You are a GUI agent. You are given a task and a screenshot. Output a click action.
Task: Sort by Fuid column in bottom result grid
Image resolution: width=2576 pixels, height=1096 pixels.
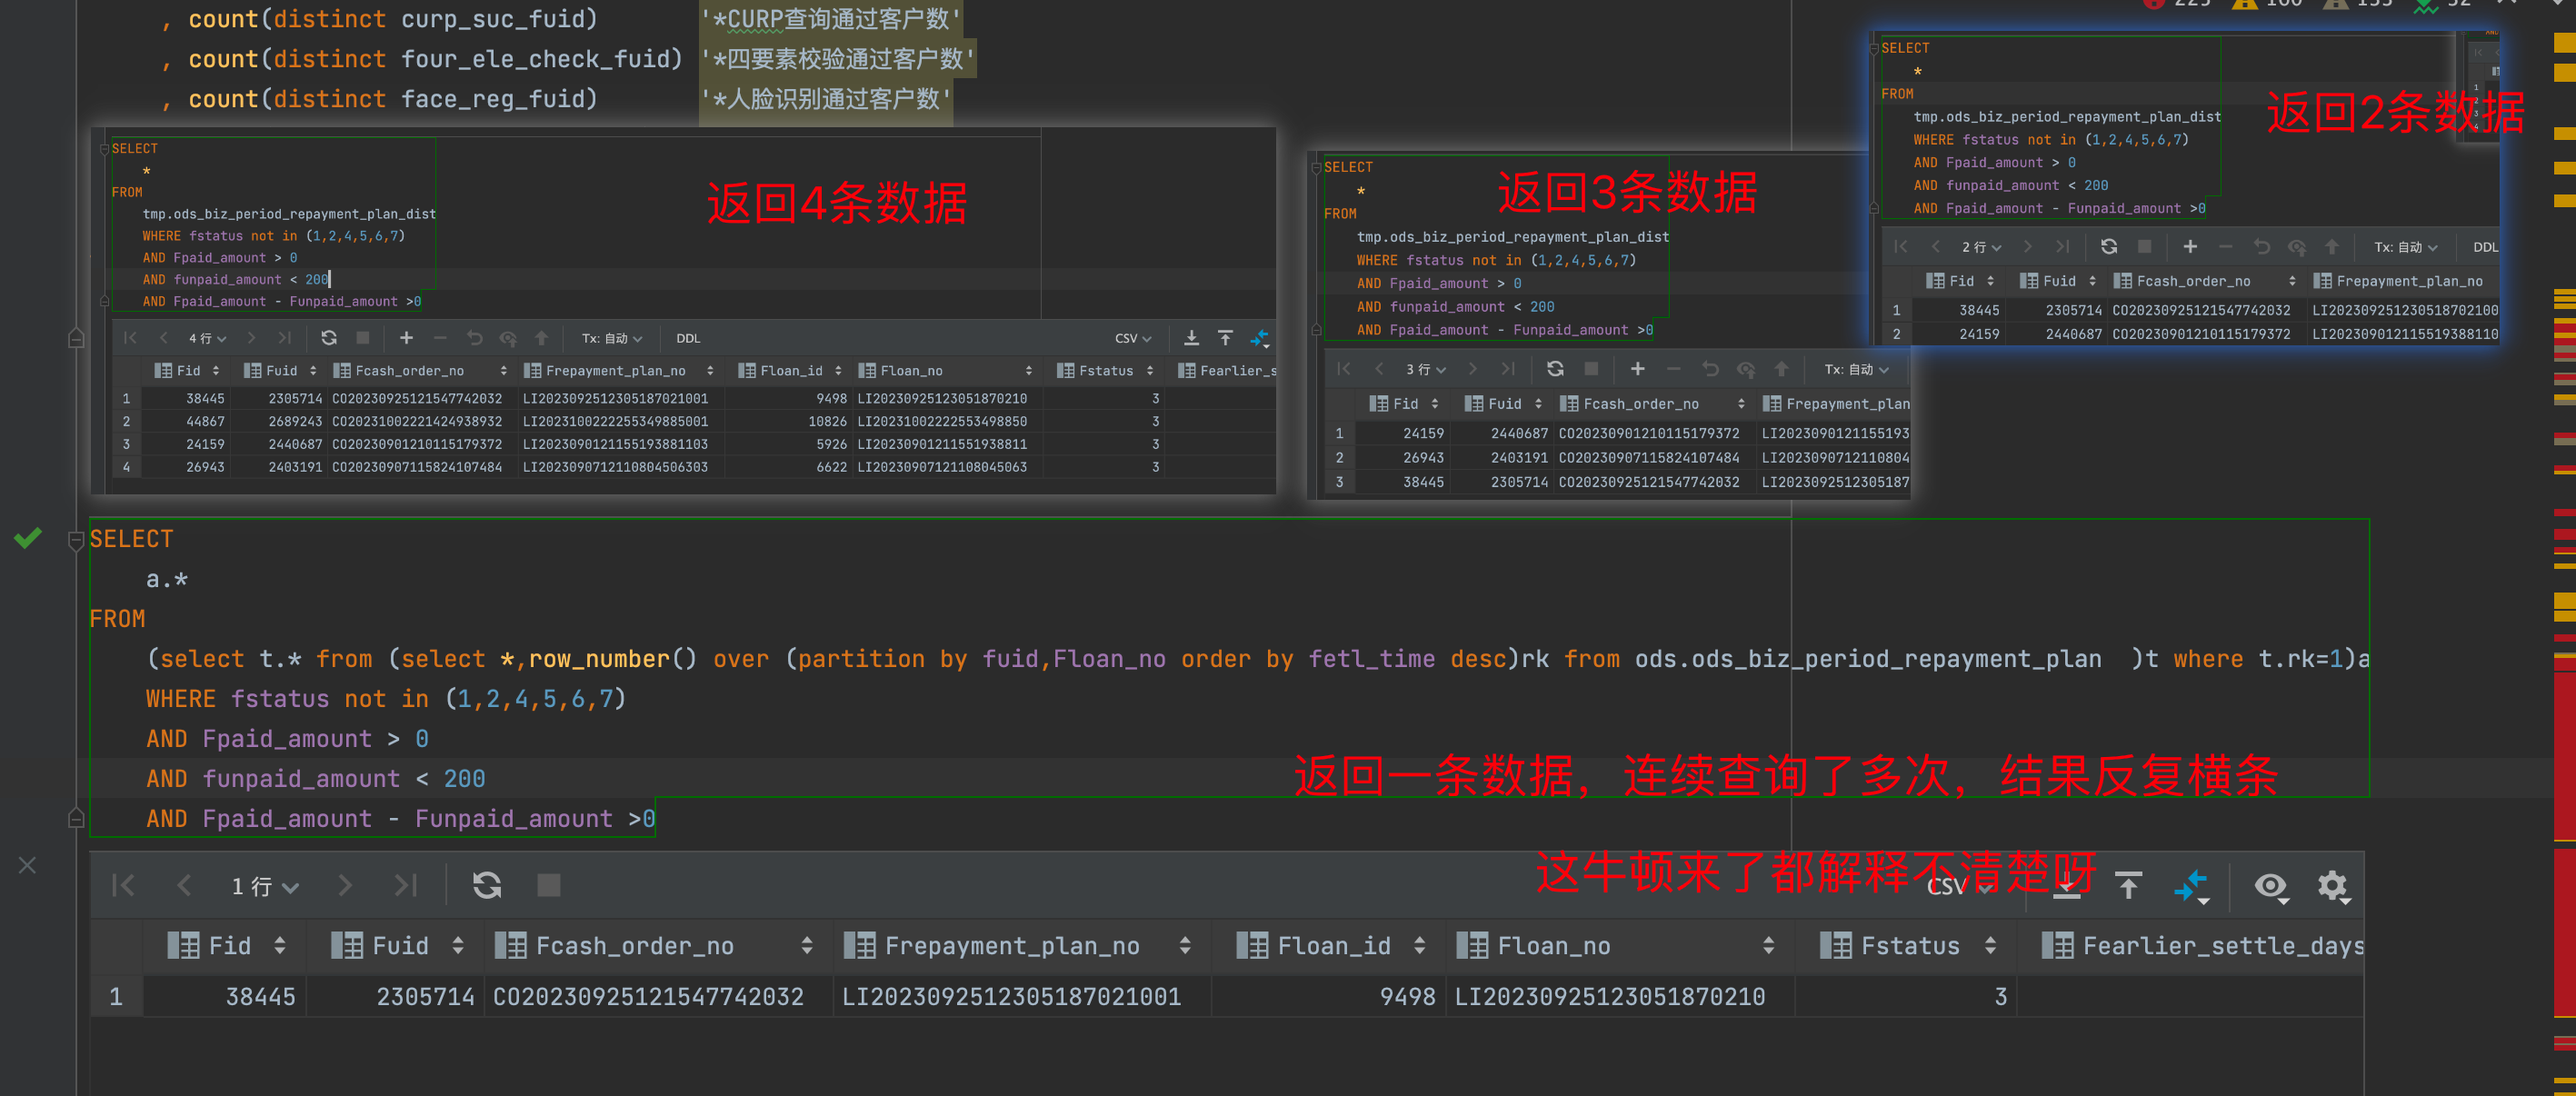458,946
